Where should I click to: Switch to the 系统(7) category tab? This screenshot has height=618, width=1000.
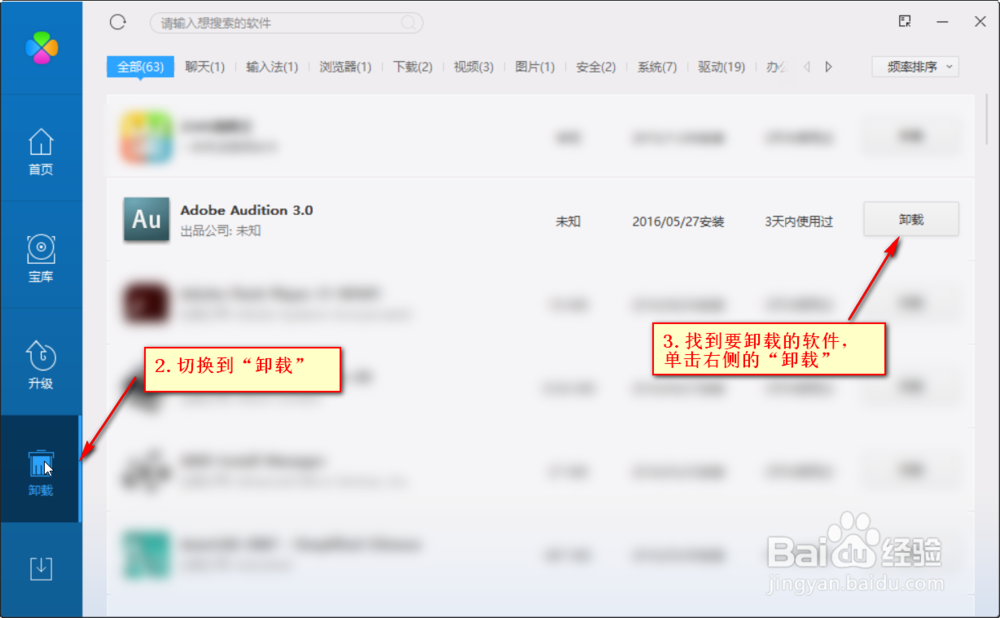point(656,66)
